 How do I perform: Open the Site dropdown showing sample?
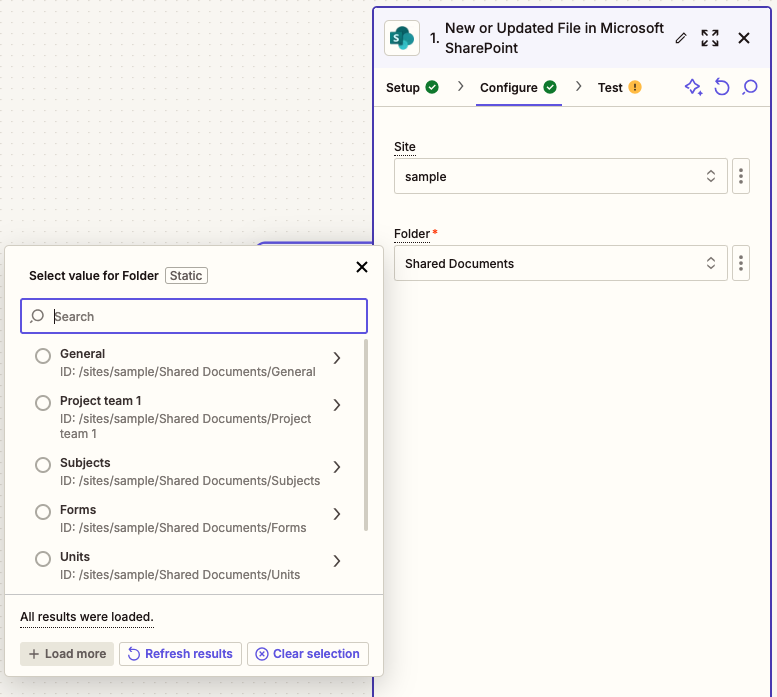click(x=560, y=176)
